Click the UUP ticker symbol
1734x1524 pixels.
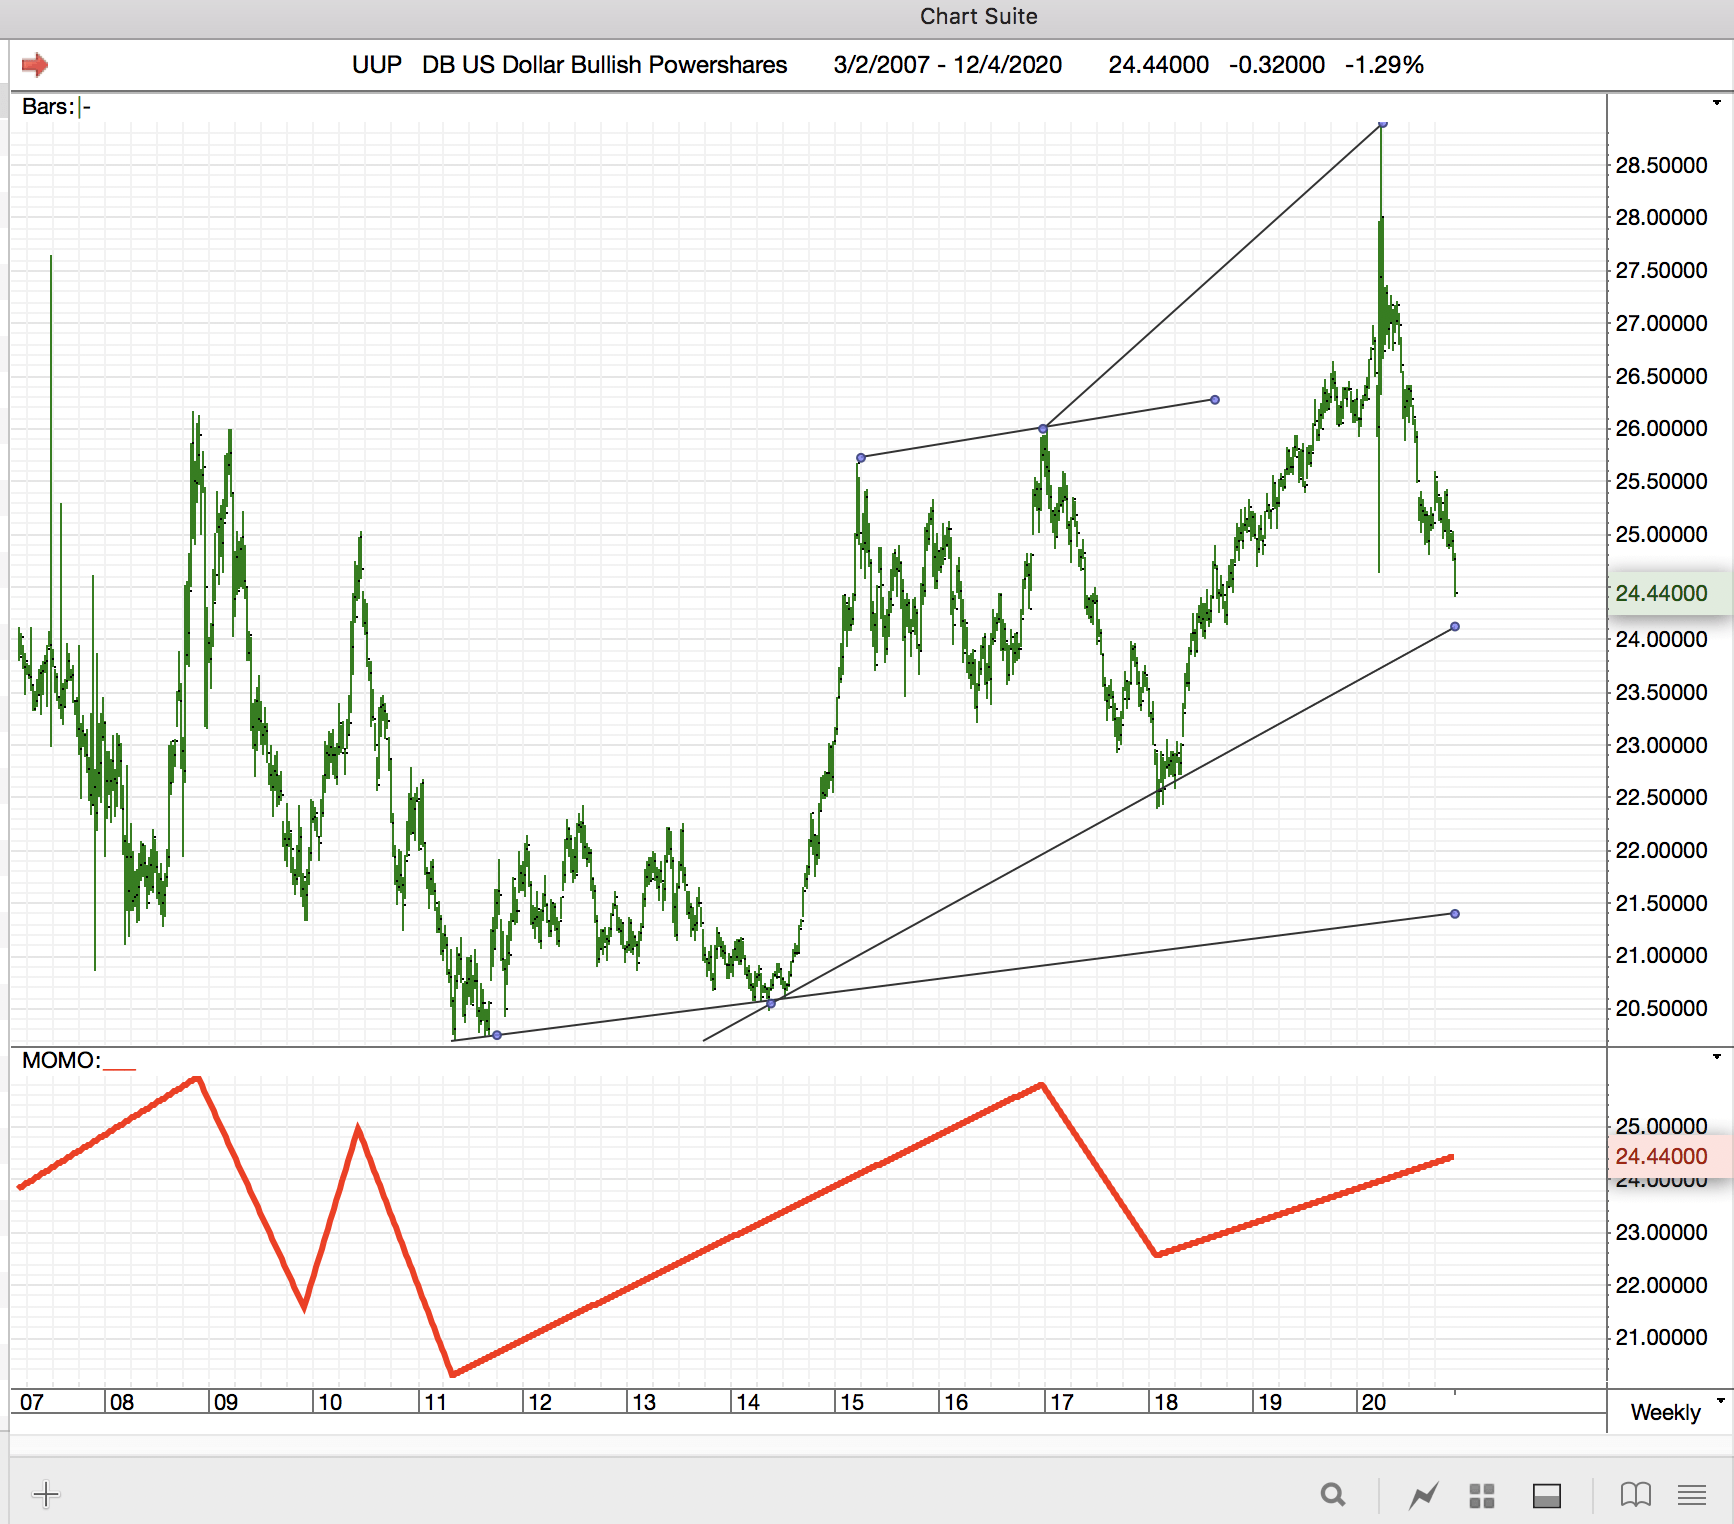pyautogui.click(x=377, y=65)
